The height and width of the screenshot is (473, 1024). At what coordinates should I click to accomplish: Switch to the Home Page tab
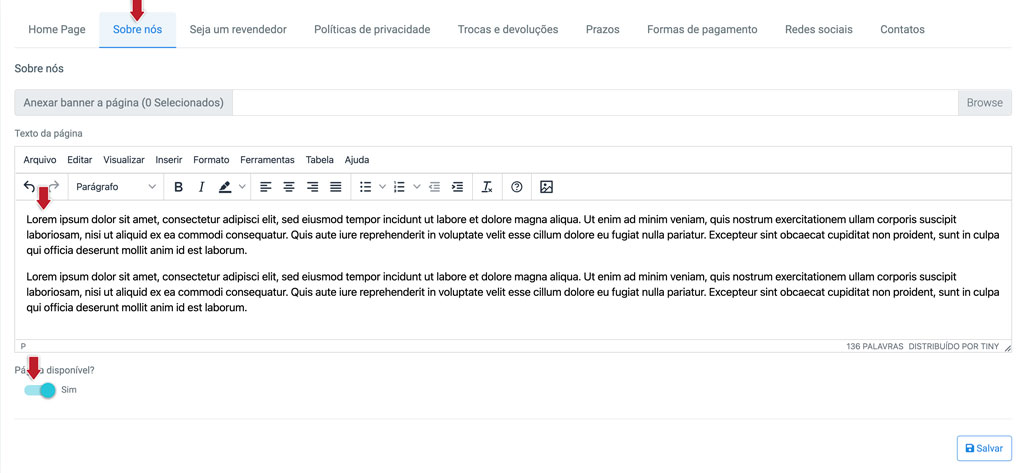(x=57, y=29)
